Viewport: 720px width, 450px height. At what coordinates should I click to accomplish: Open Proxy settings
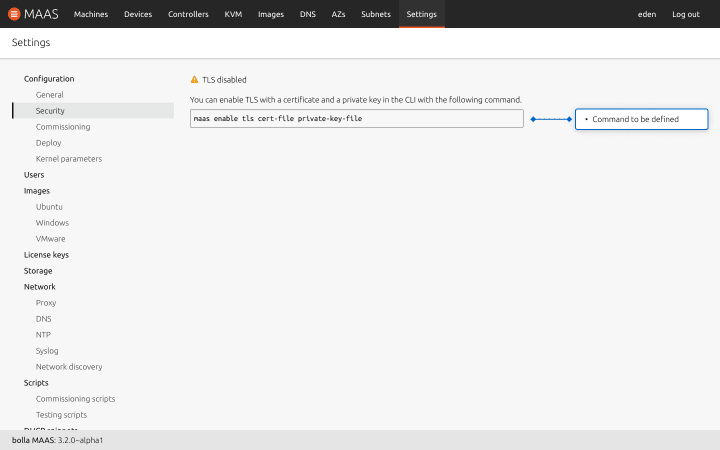[x=46, y=303]
